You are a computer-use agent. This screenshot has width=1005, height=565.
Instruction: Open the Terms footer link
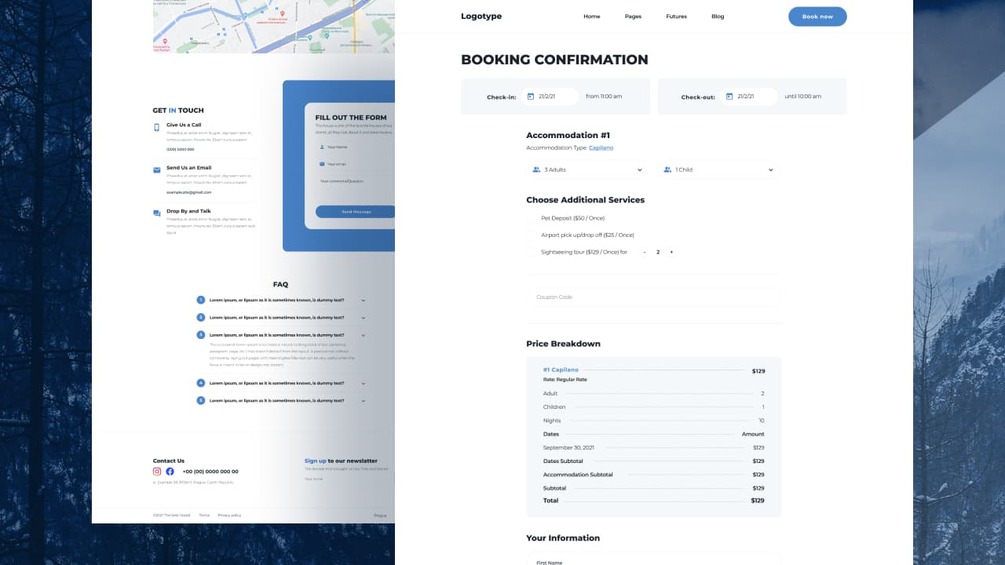204,515
